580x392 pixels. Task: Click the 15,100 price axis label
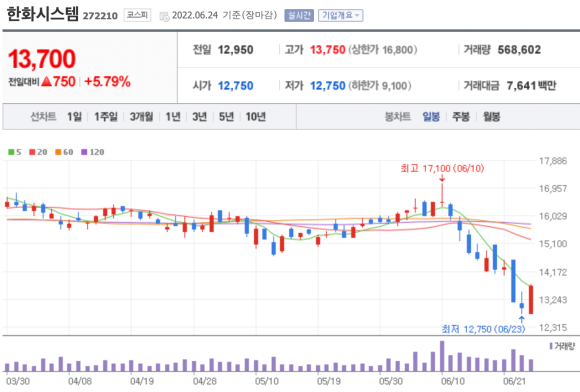click(553, 244)
